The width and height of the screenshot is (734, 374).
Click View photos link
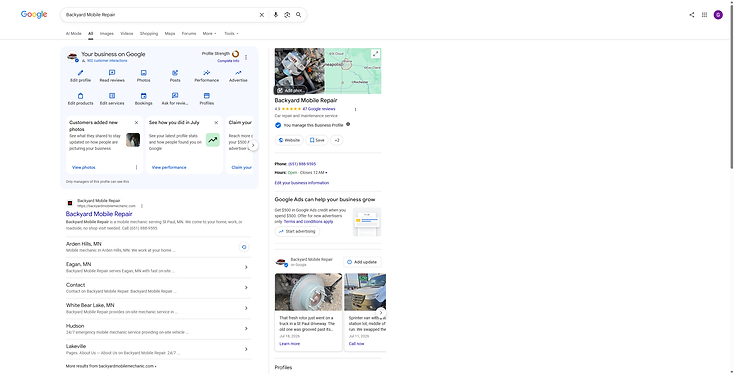(x=84, y=167)
